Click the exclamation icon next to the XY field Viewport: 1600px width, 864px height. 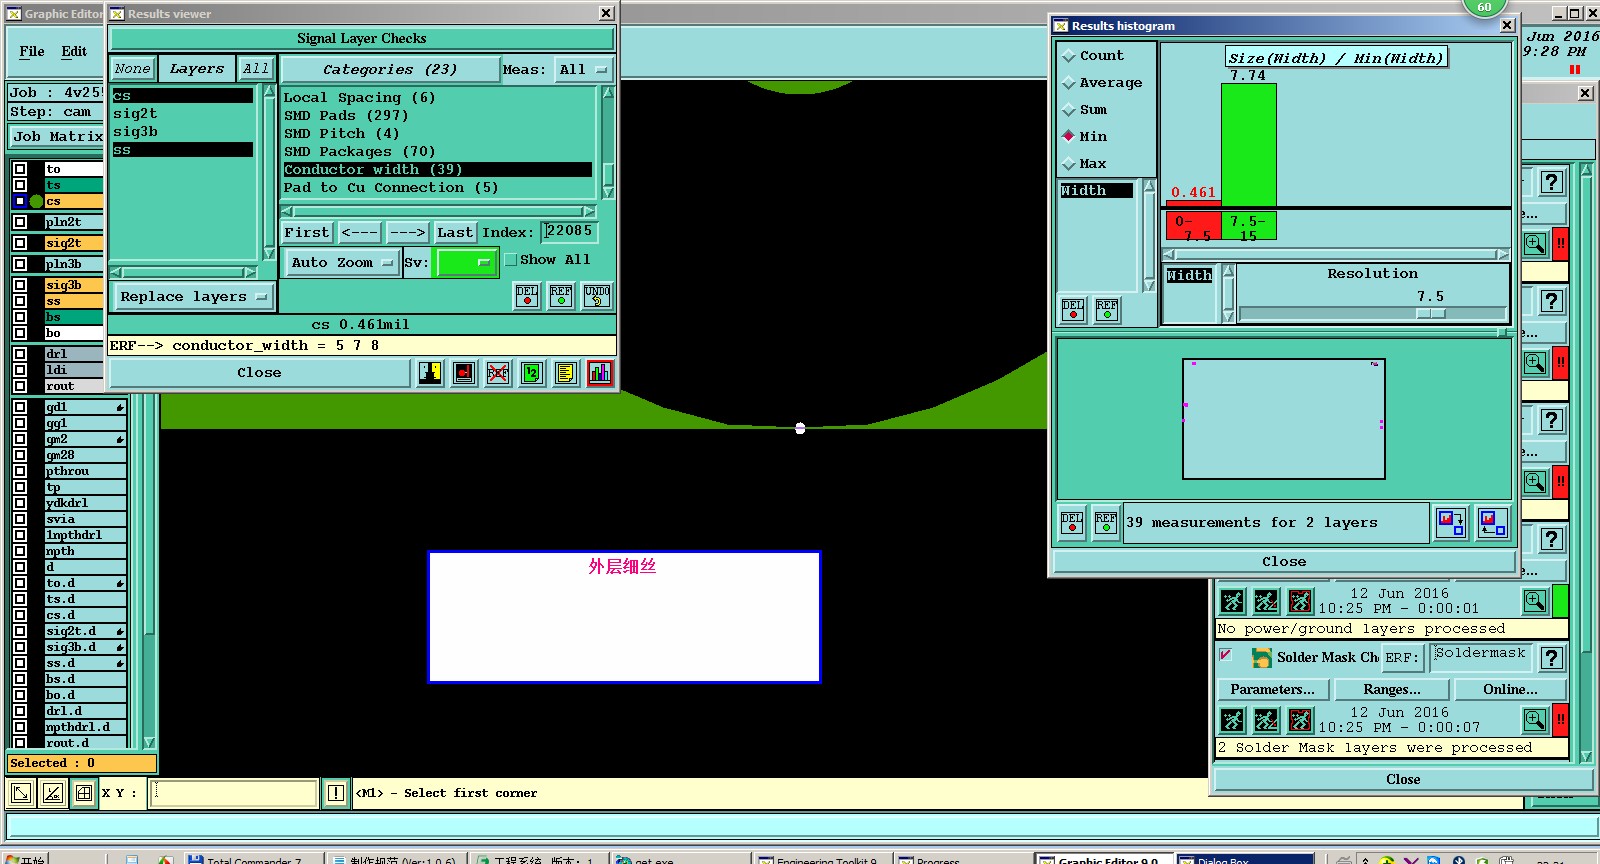coord(336,794)
